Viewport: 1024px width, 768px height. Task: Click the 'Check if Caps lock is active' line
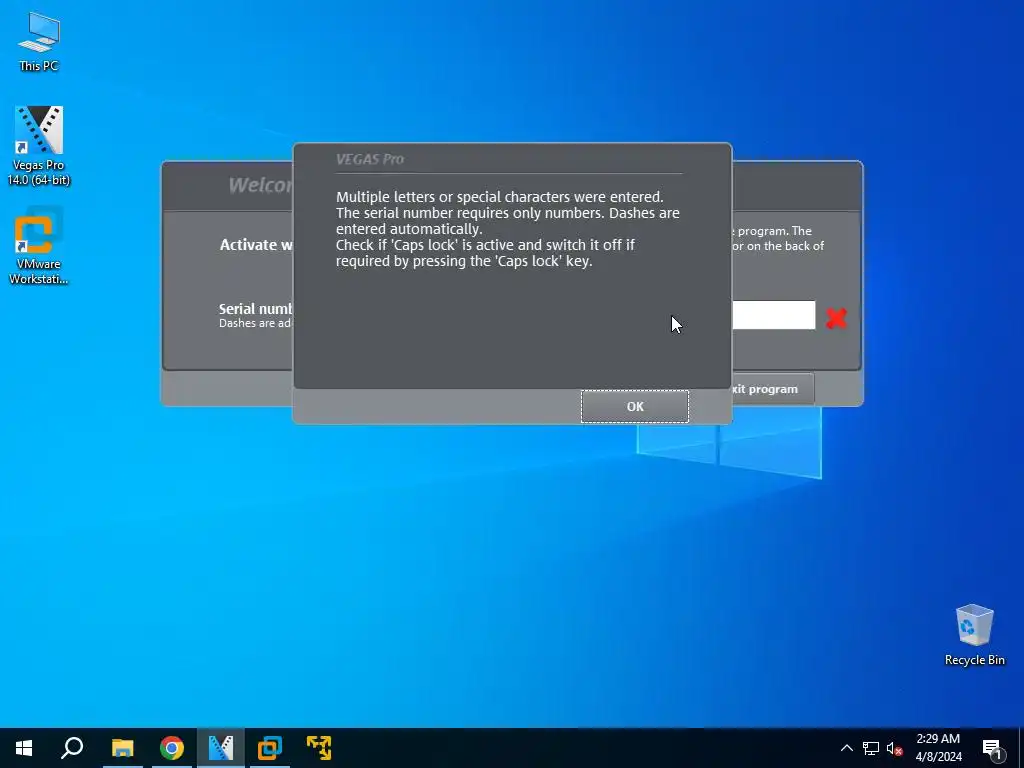pyautogui.click(x=485, y=253)
